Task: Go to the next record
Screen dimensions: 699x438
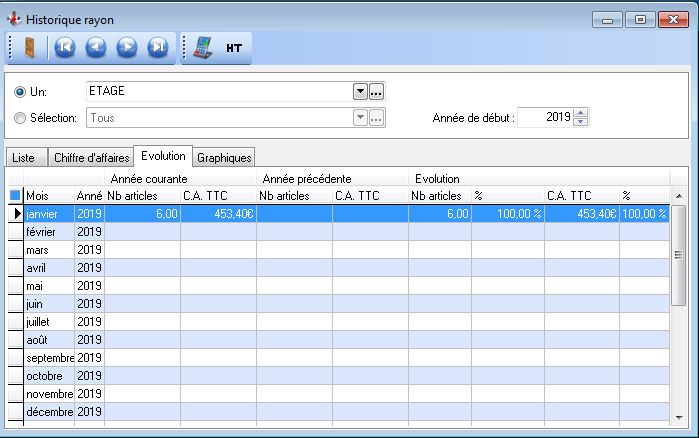Action: (x=127, y=47)
